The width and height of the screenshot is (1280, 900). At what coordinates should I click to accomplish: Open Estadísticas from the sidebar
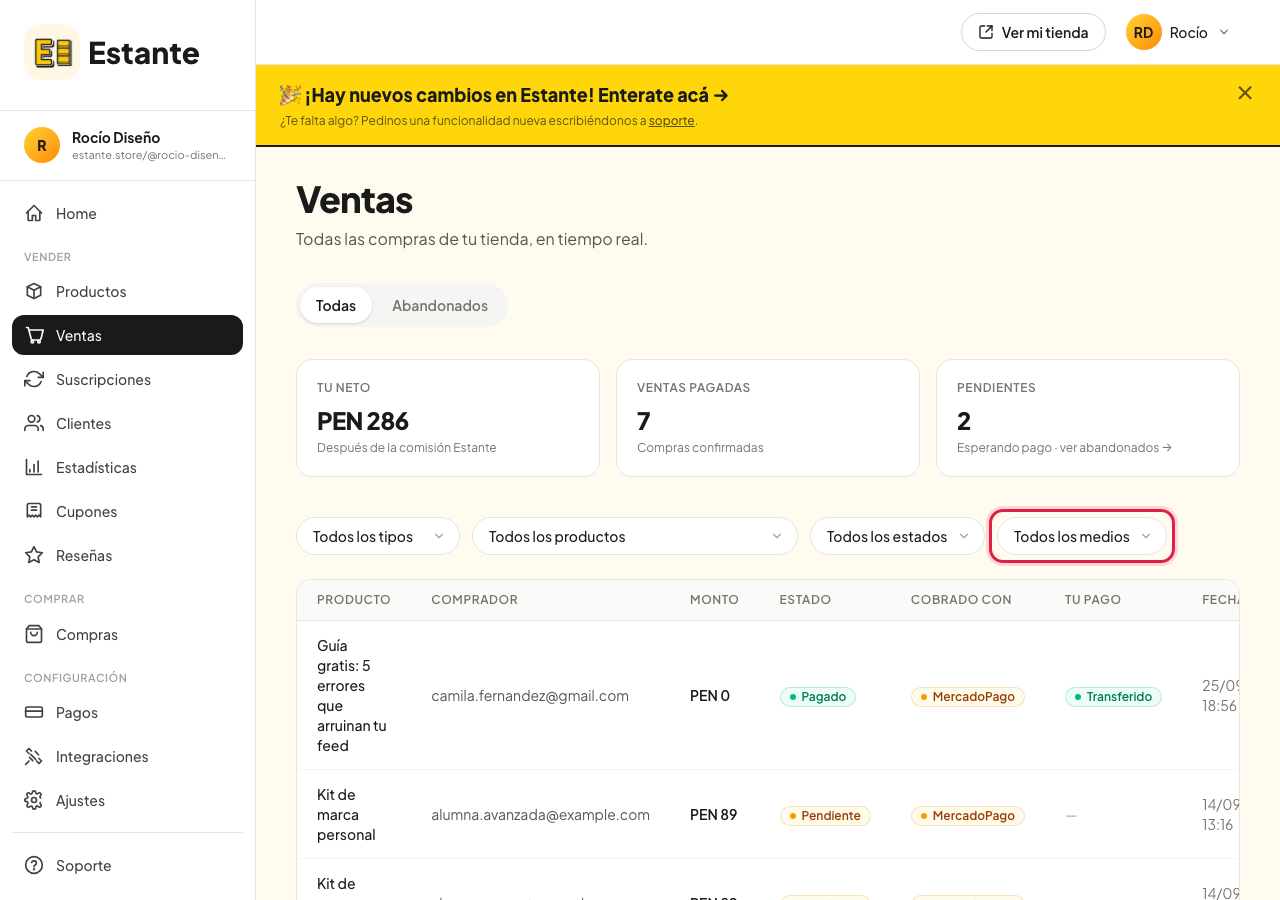[128, 467]
